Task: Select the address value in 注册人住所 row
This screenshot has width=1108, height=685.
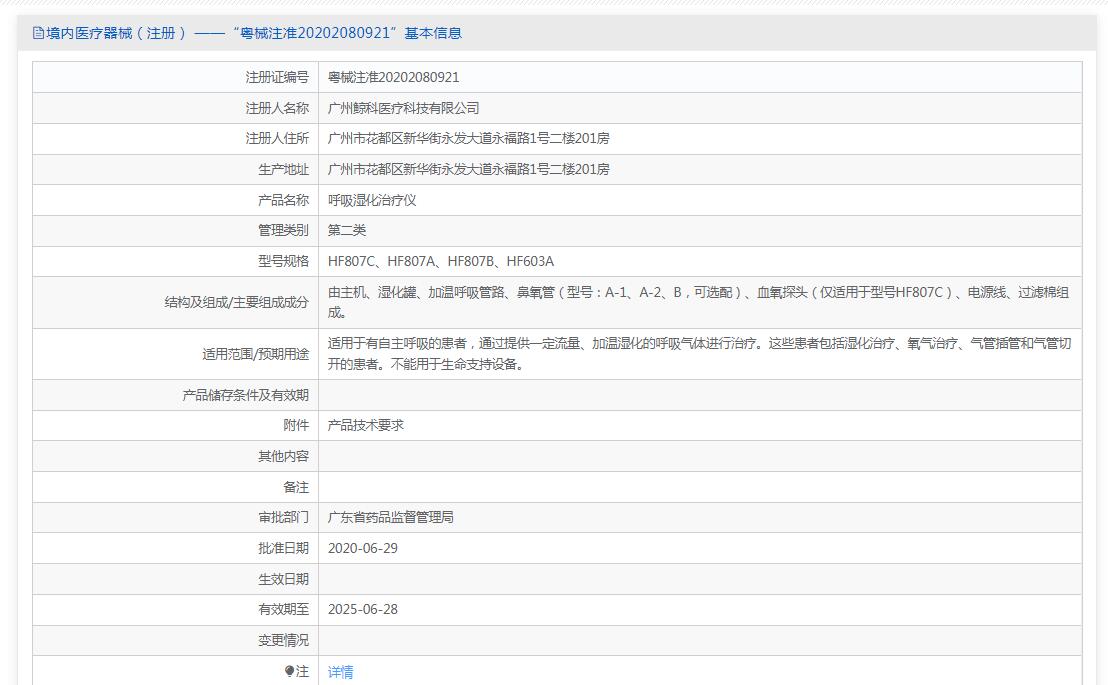Action: pos(468,139)
